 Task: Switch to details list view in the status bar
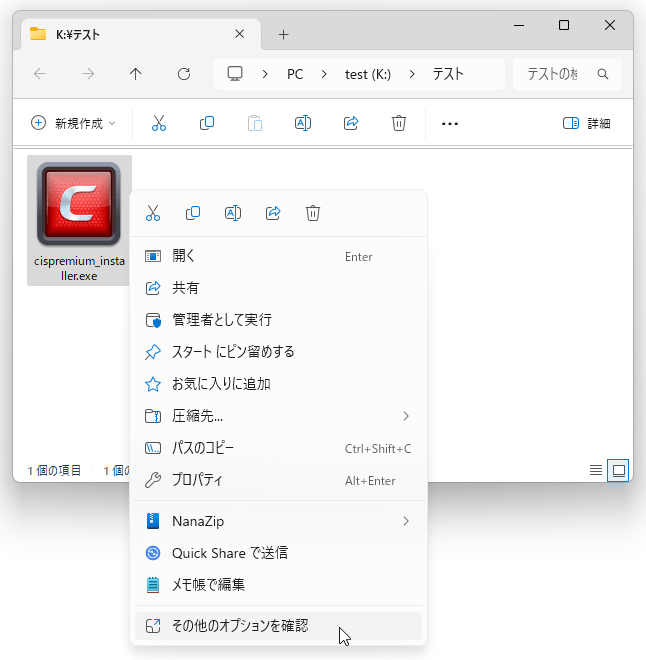coord(595,470)
